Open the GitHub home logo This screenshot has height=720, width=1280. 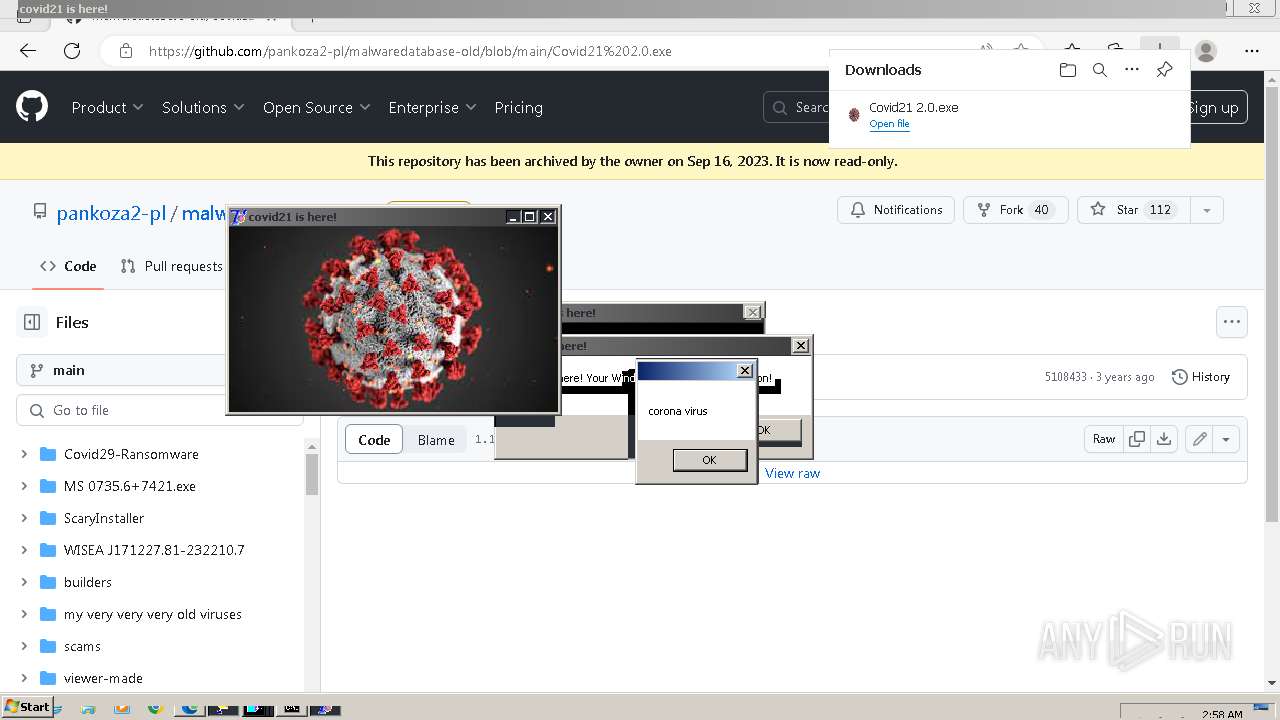tap(32, 106)
